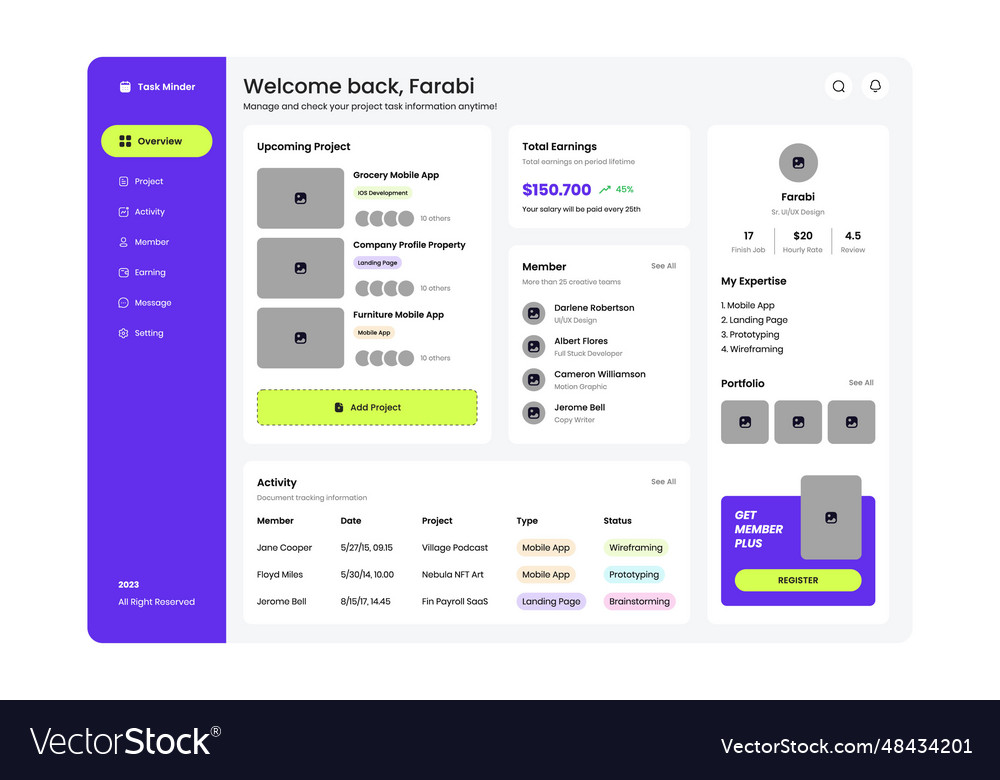Click the Wireframing status tag
The height and width of the screenshot is (780, 1000).
(x=636, y=548)
